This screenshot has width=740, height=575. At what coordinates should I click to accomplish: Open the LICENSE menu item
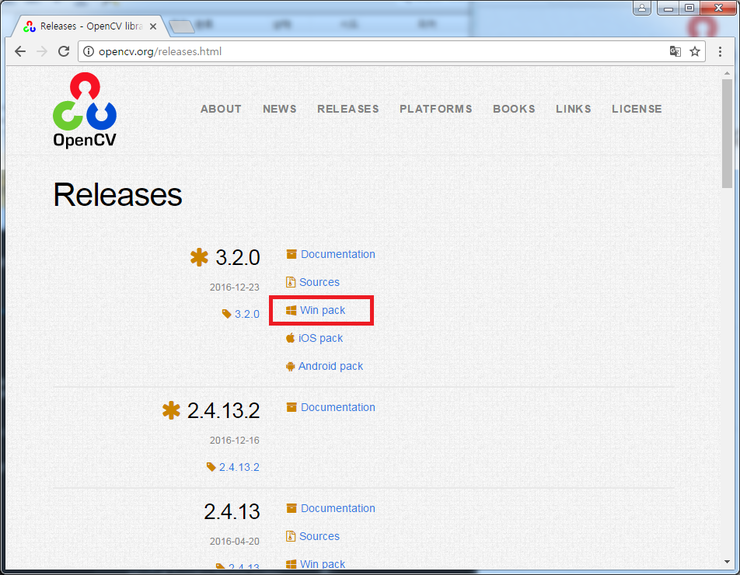637,109
